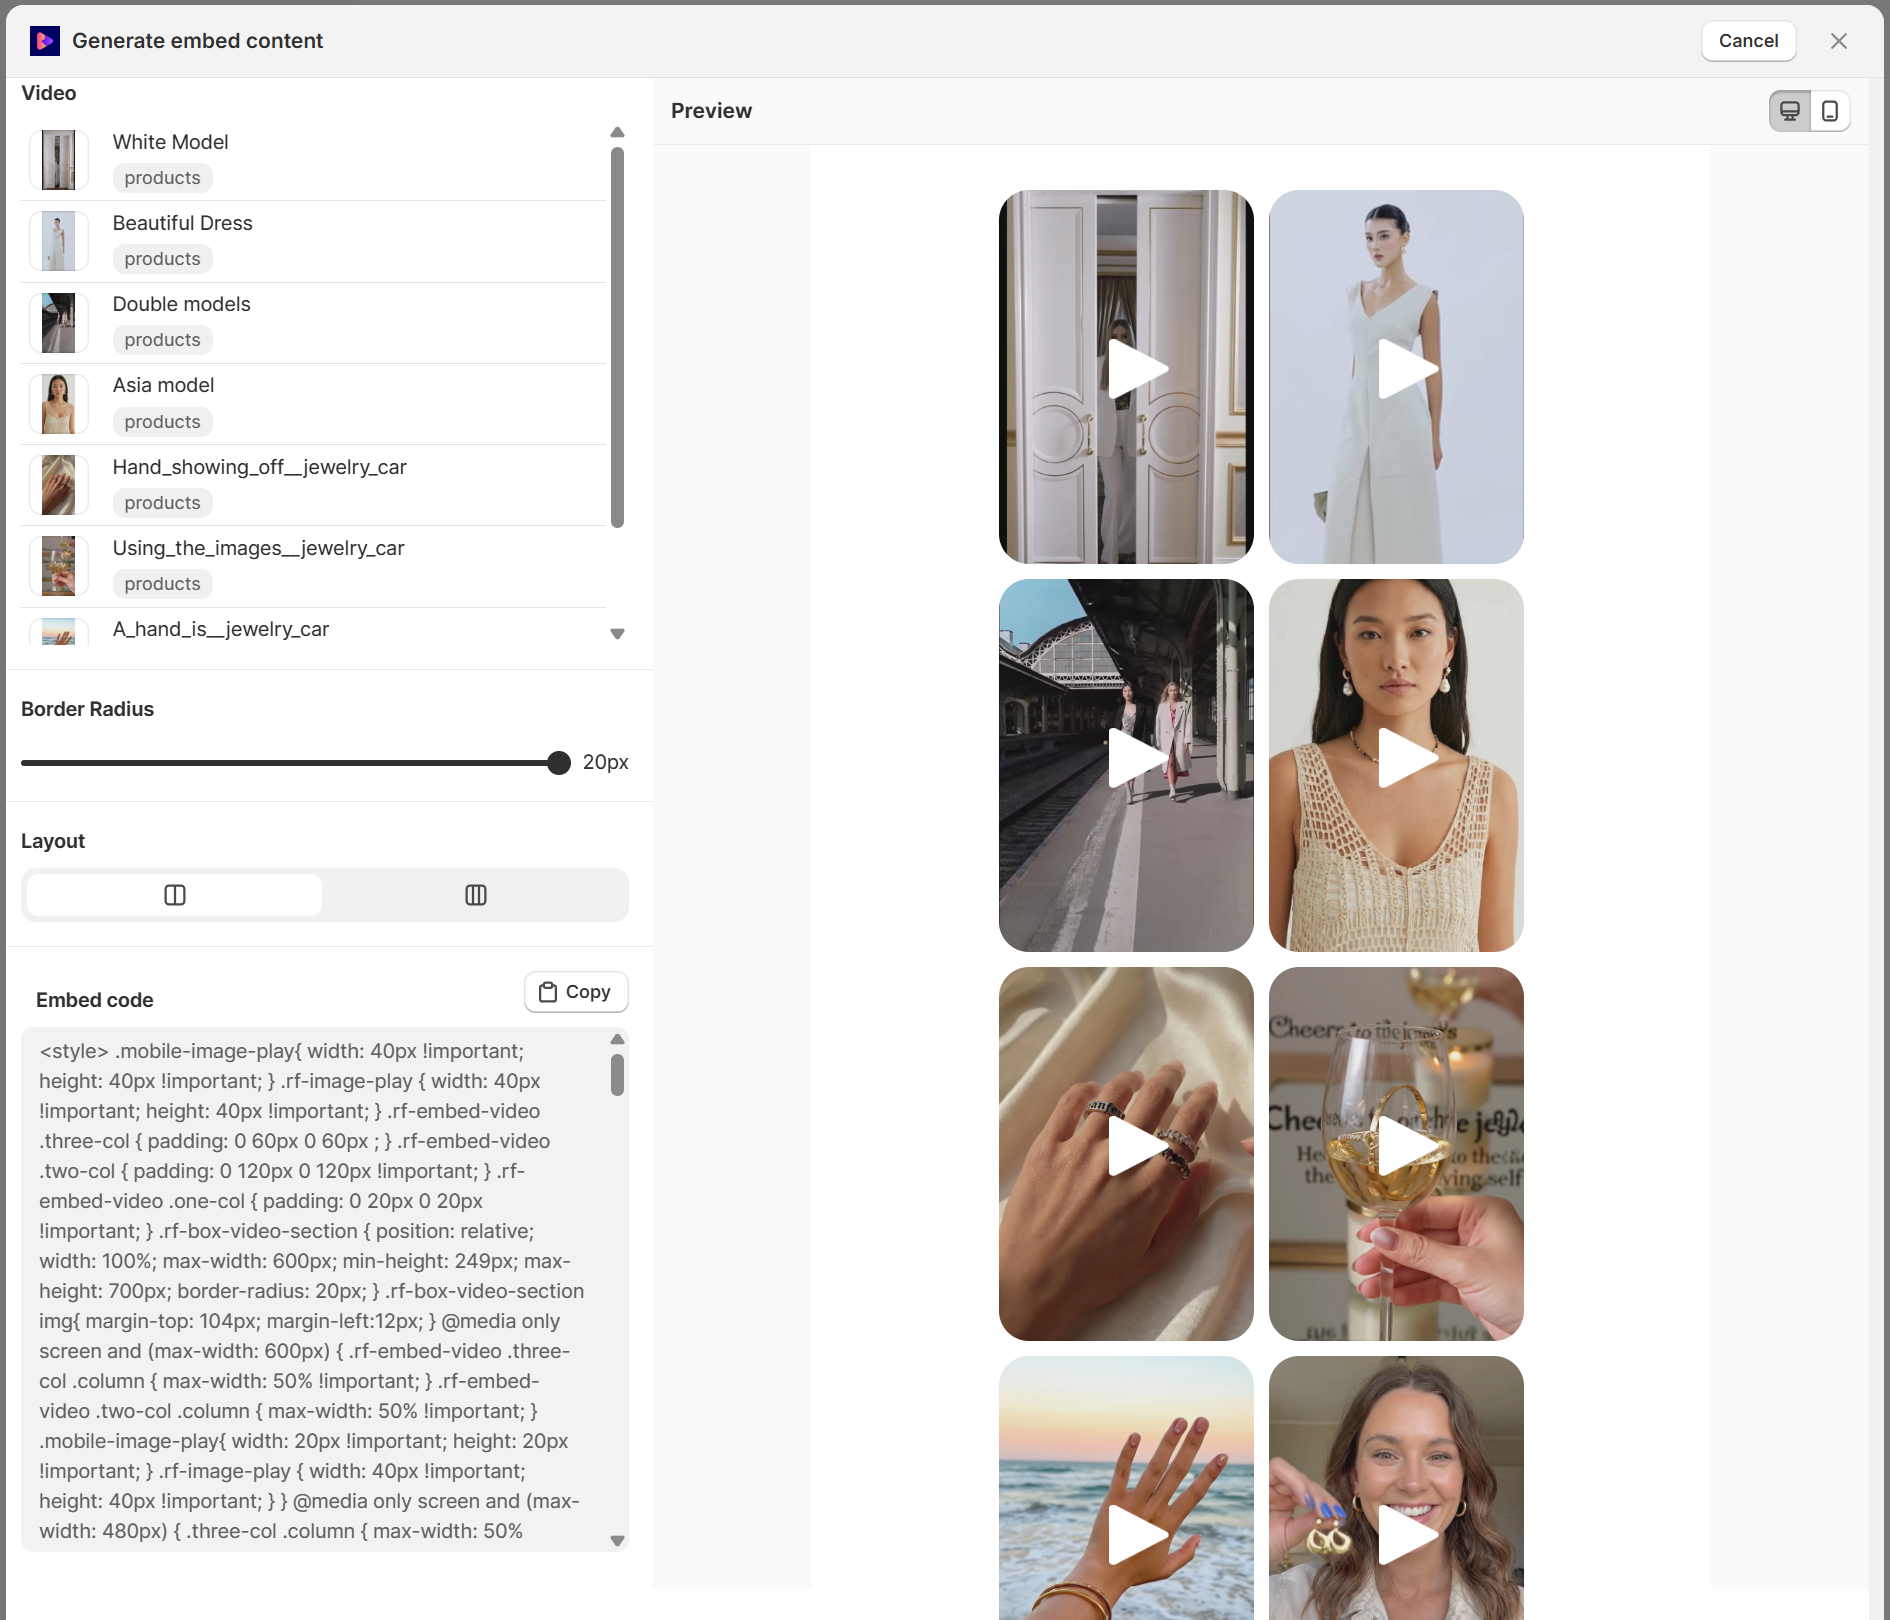
Task: Play the Beautiful Dress preview video
Action: click(1408, 369)
